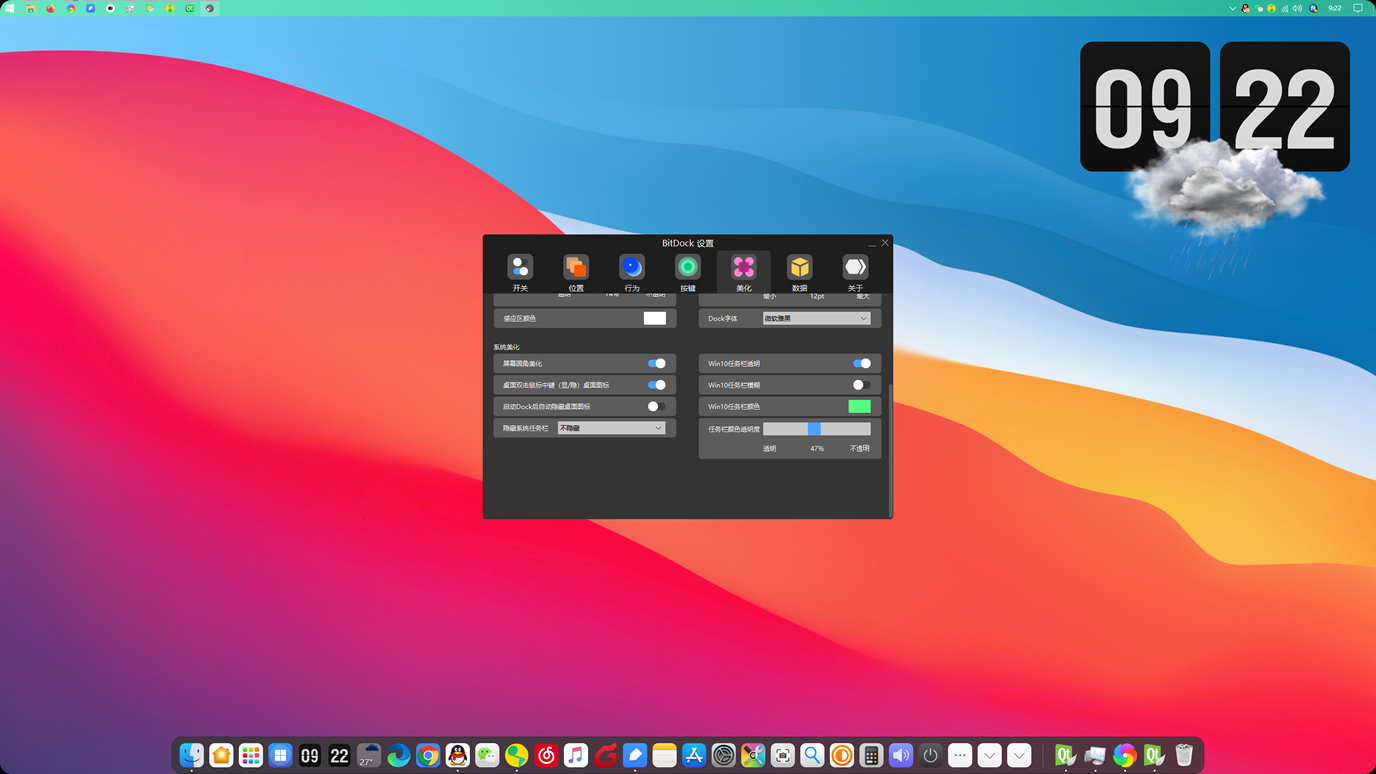The height and width of the screenshot is (774, 1376).
Task: Open the orange Home icon in dock
Action: [x=221, y=755]
